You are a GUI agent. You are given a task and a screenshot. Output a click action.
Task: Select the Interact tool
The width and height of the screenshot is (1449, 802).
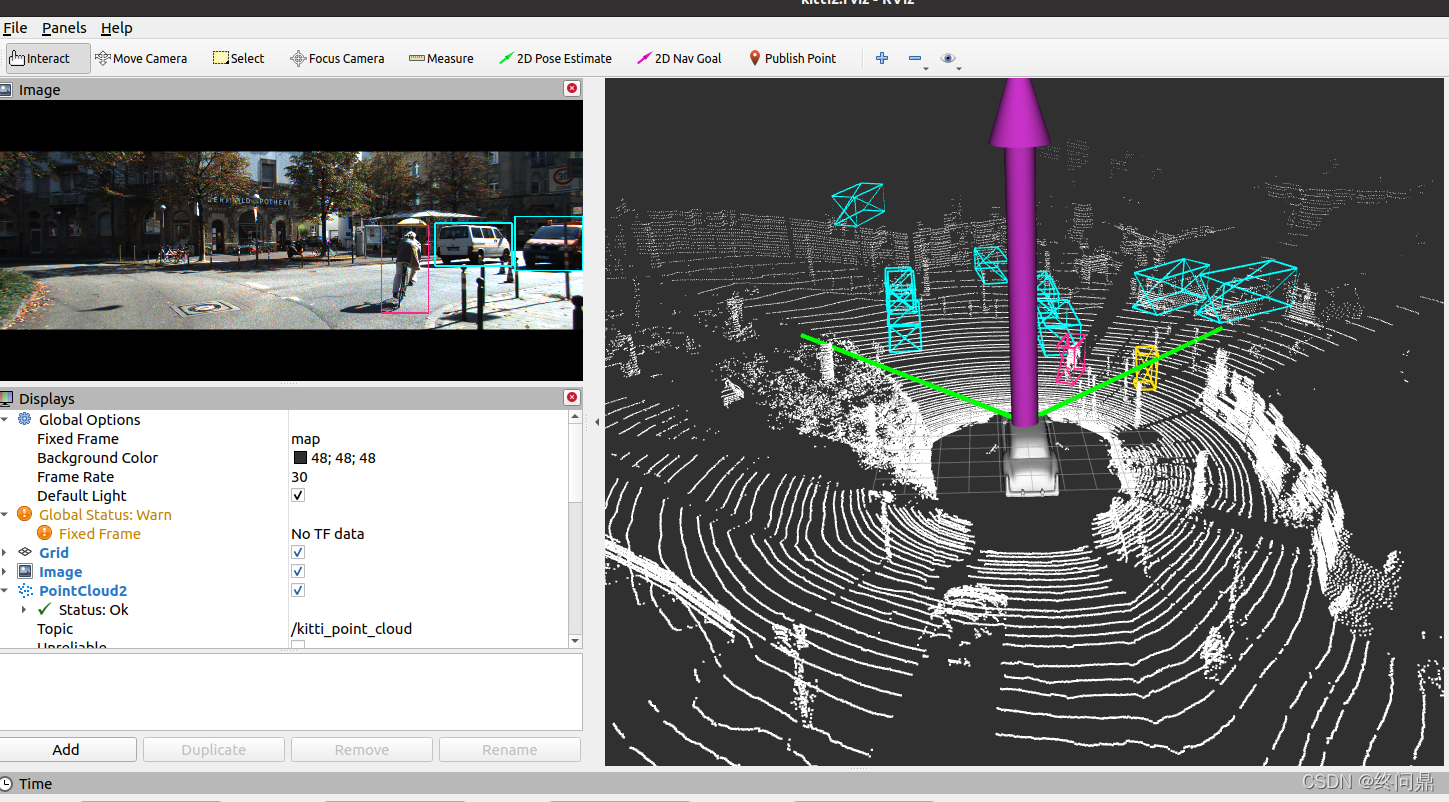[48, 58]
